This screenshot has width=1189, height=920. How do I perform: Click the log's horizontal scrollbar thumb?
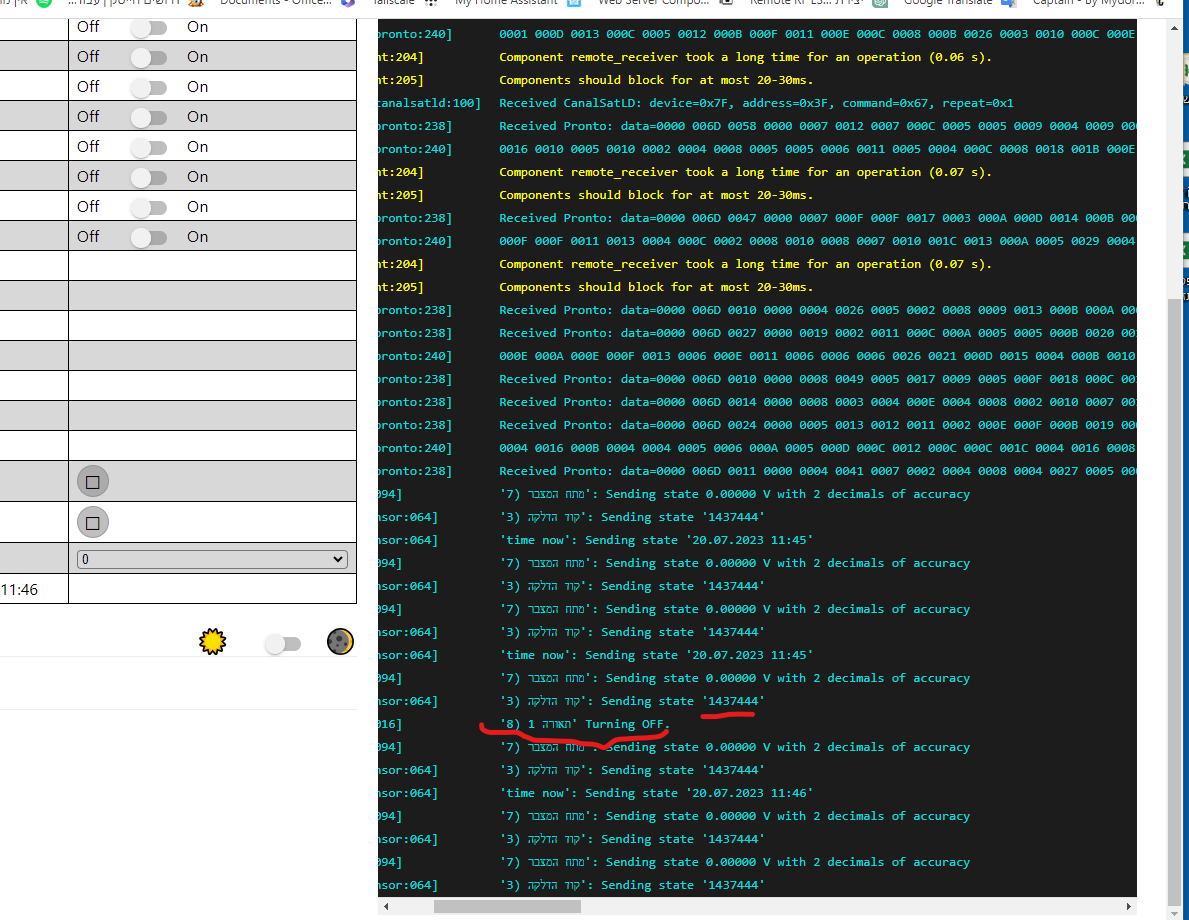point(507,907)
